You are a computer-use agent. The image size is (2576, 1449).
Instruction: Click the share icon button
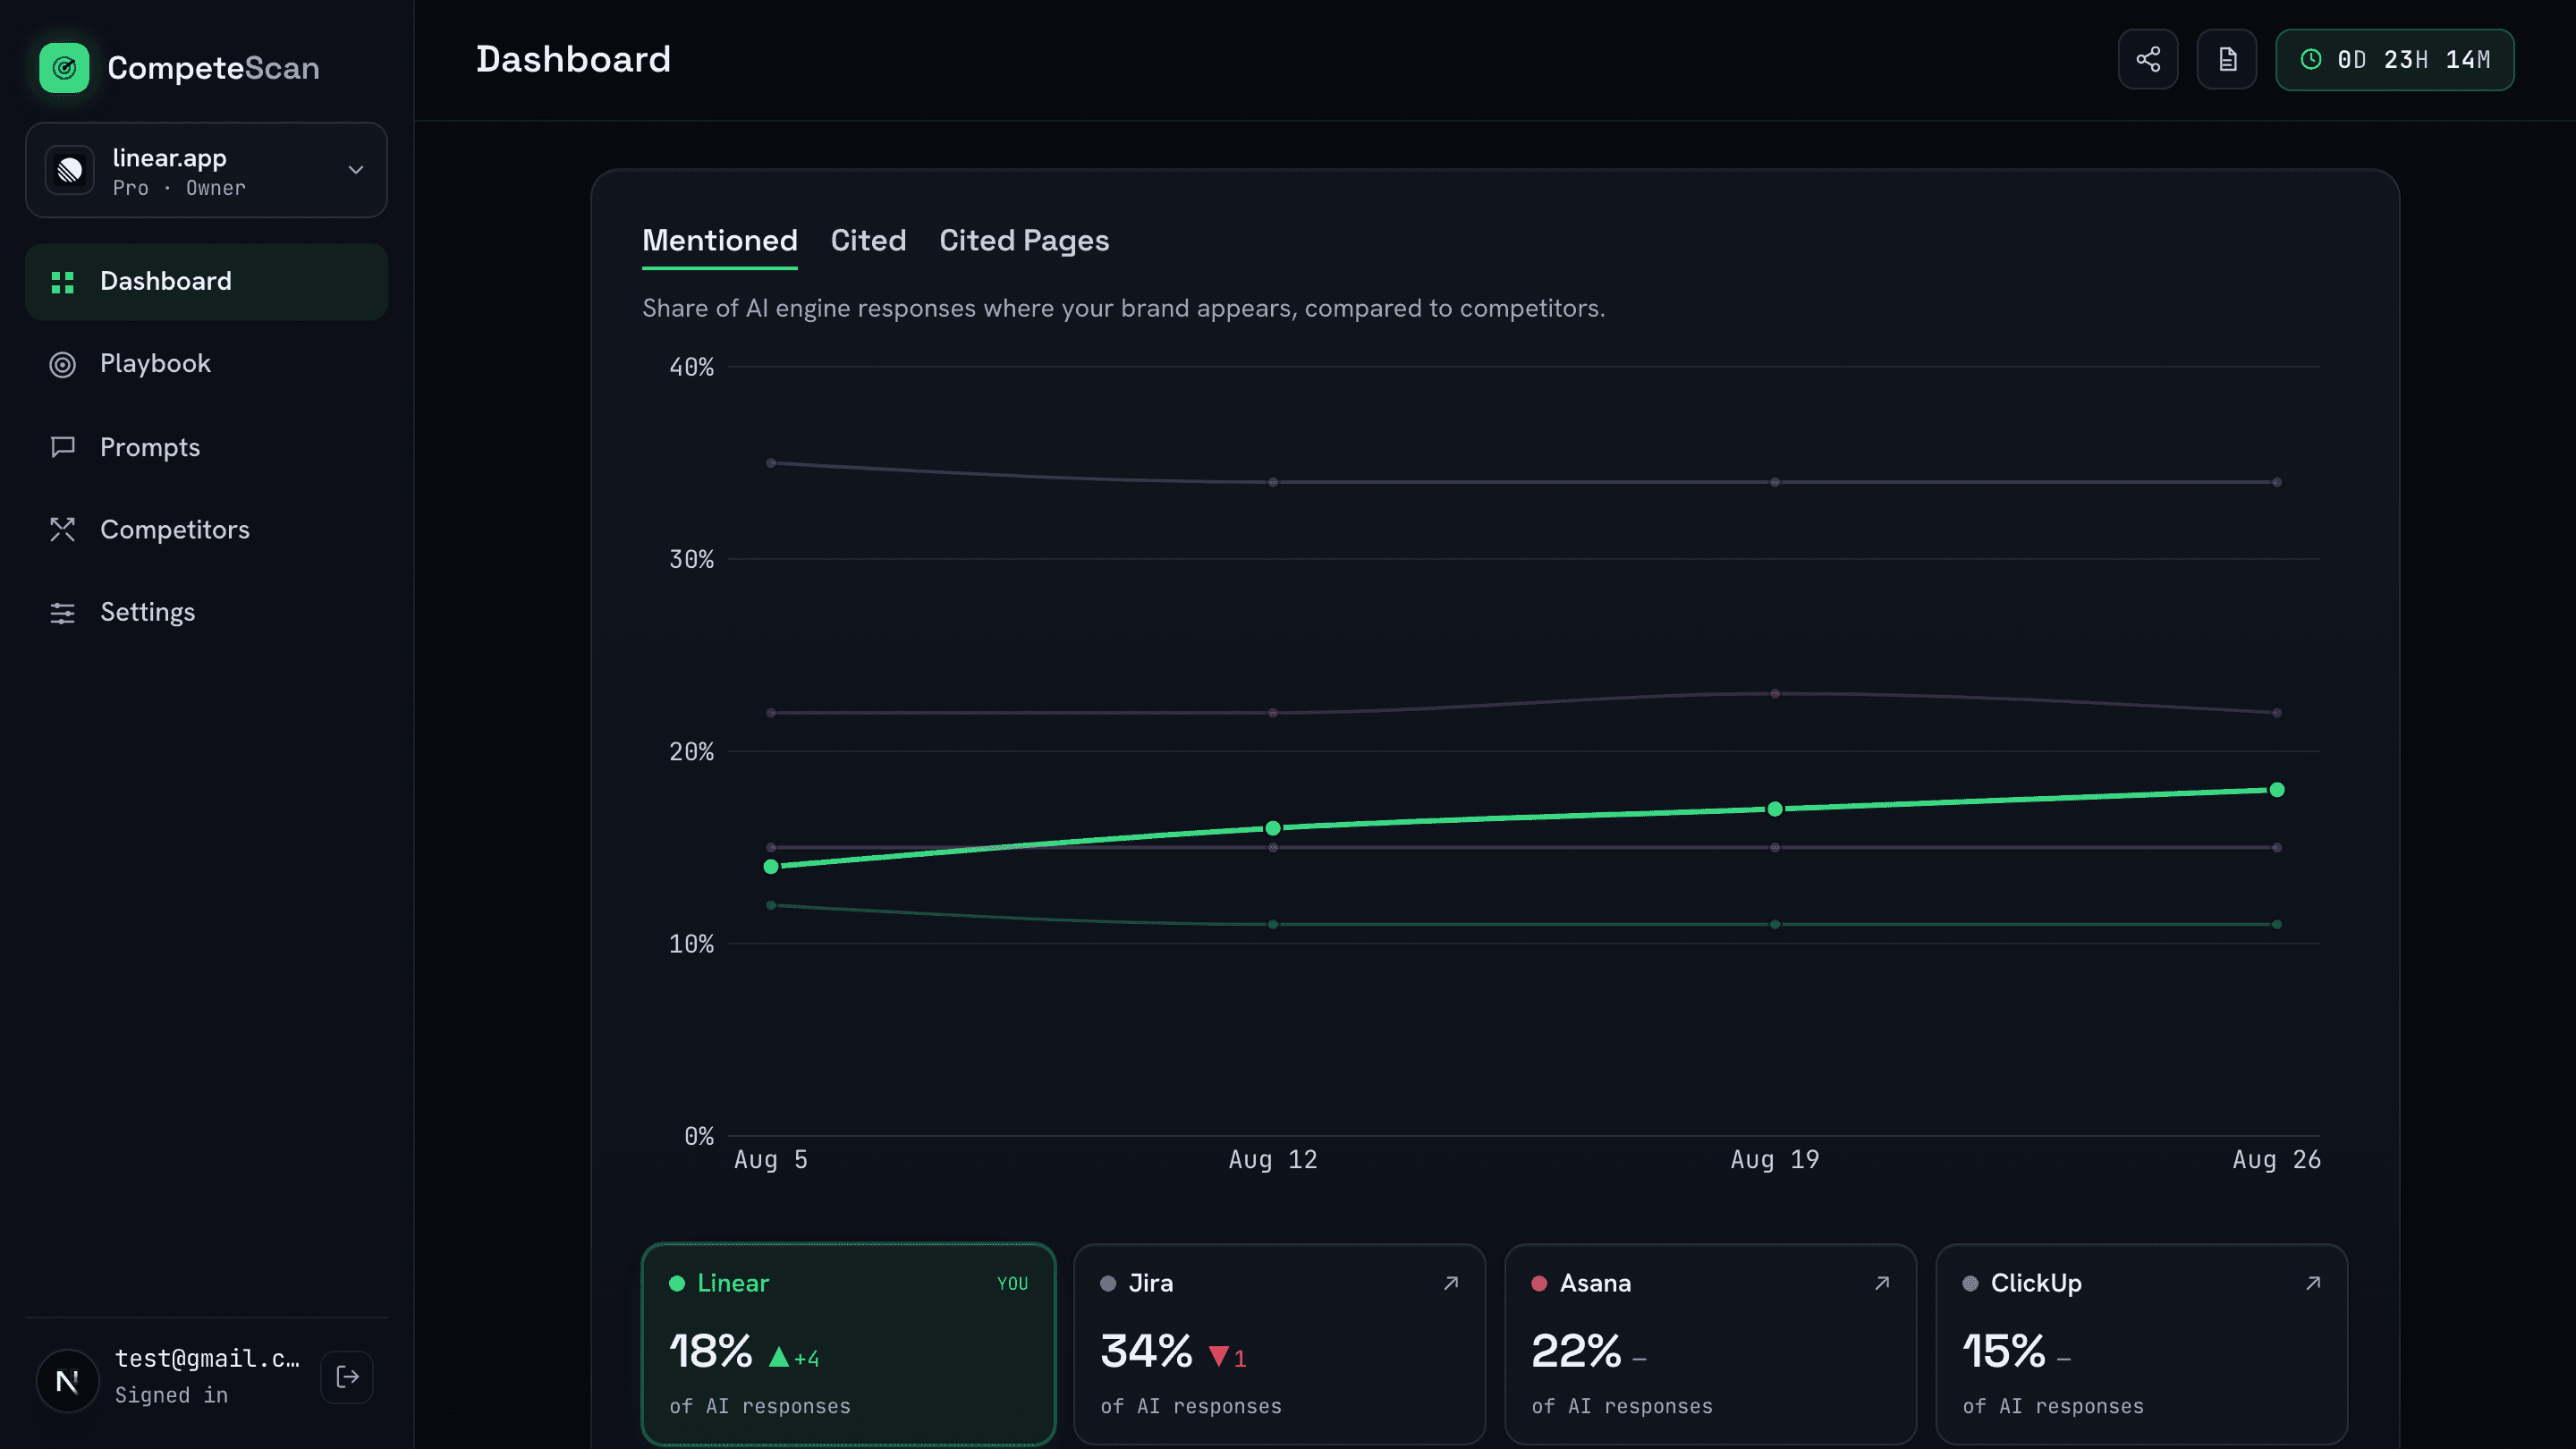(2148, 60)
